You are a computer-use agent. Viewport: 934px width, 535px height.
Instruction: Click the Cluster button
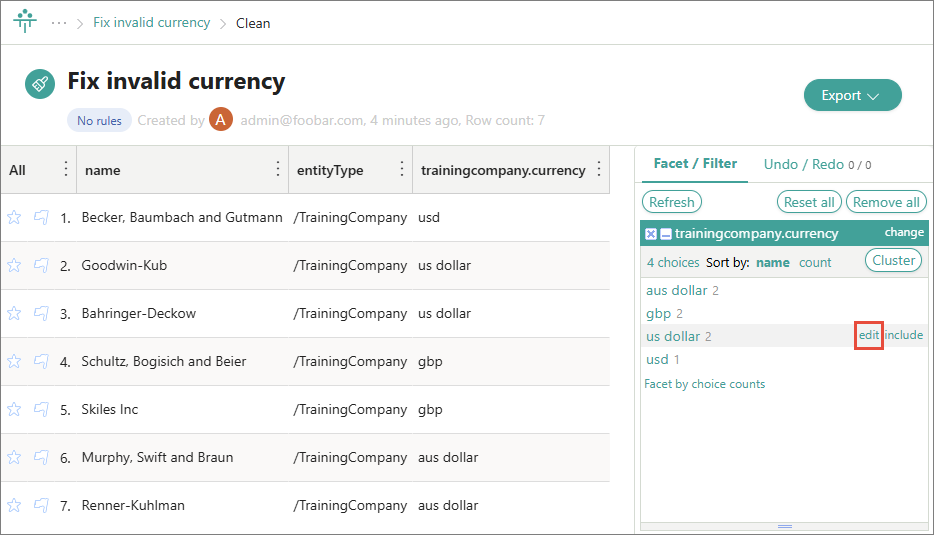coord(893,260)
